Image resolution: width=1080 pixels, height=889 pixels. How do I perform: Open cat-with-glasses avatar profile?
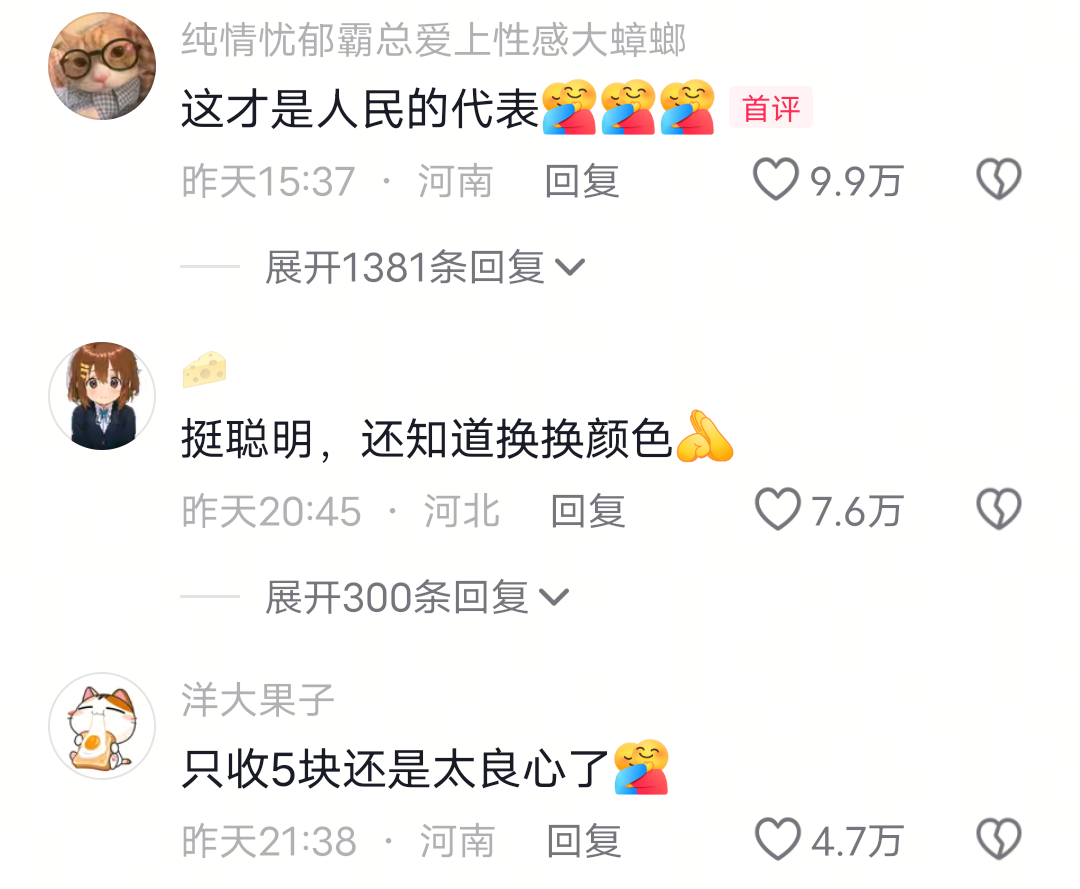coord(102,66)
